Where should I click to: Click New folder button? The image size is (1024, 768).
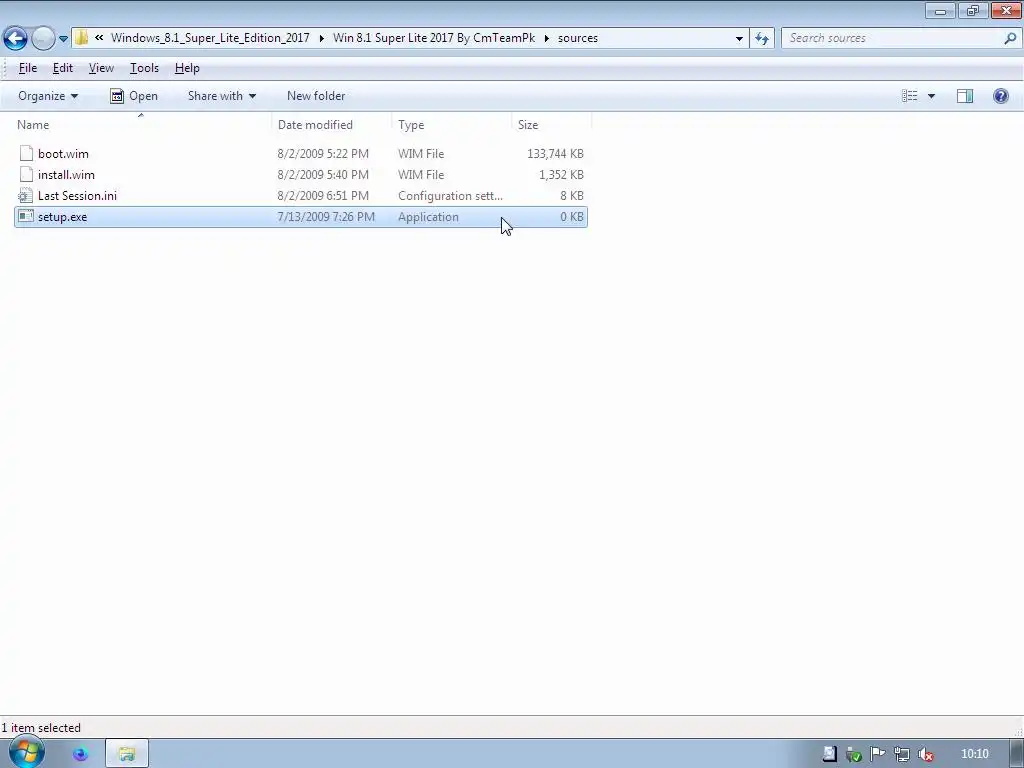tap(316, 96)
